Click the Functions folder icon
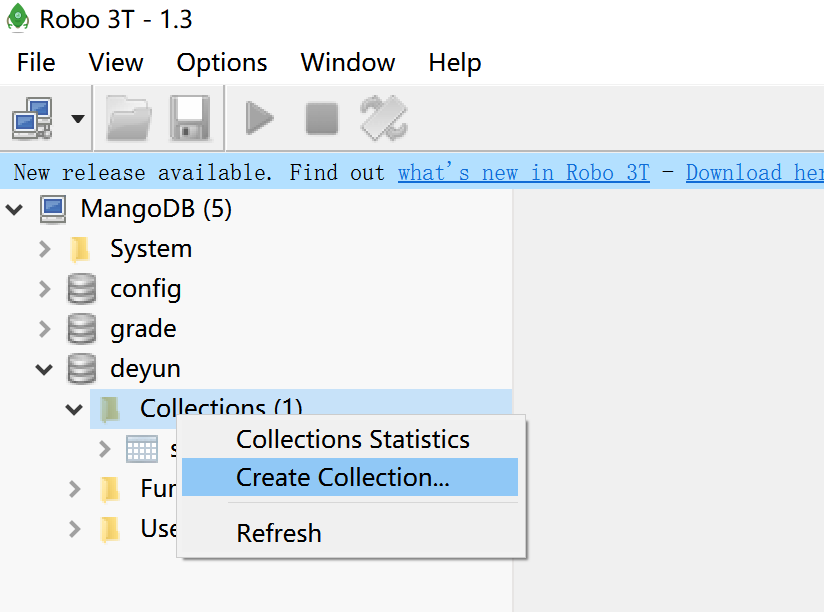The height and width of the screenshot is (612, 824). pos(110,489)
